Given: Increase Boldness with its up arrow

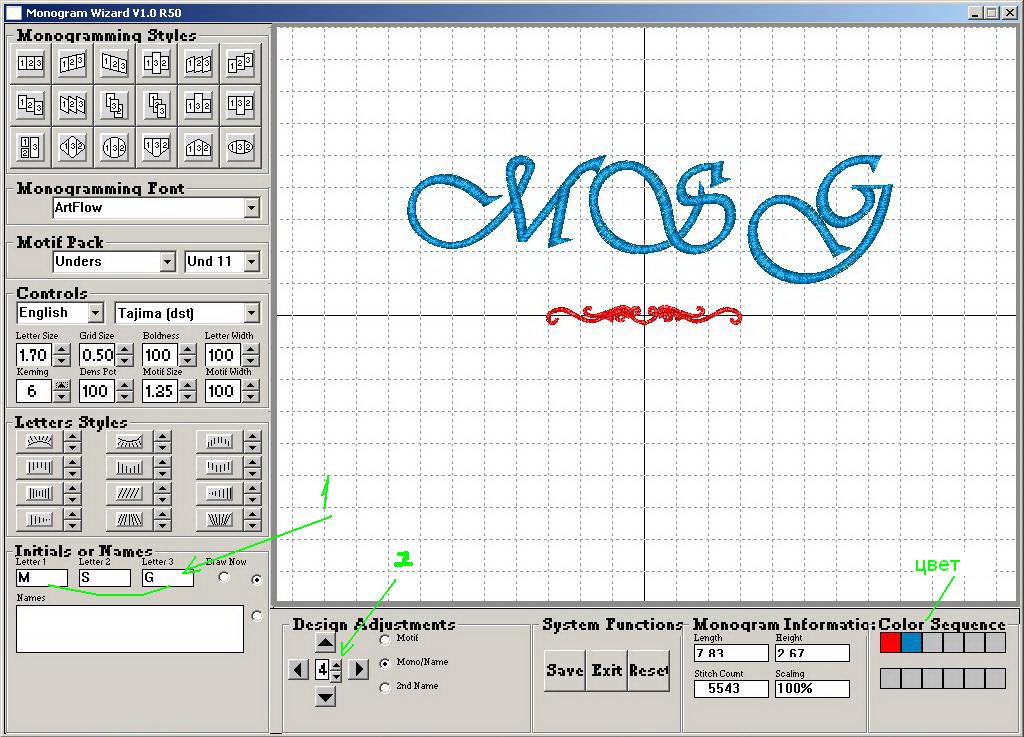Looking at the screenshot, I should click(x=188, y=351).
